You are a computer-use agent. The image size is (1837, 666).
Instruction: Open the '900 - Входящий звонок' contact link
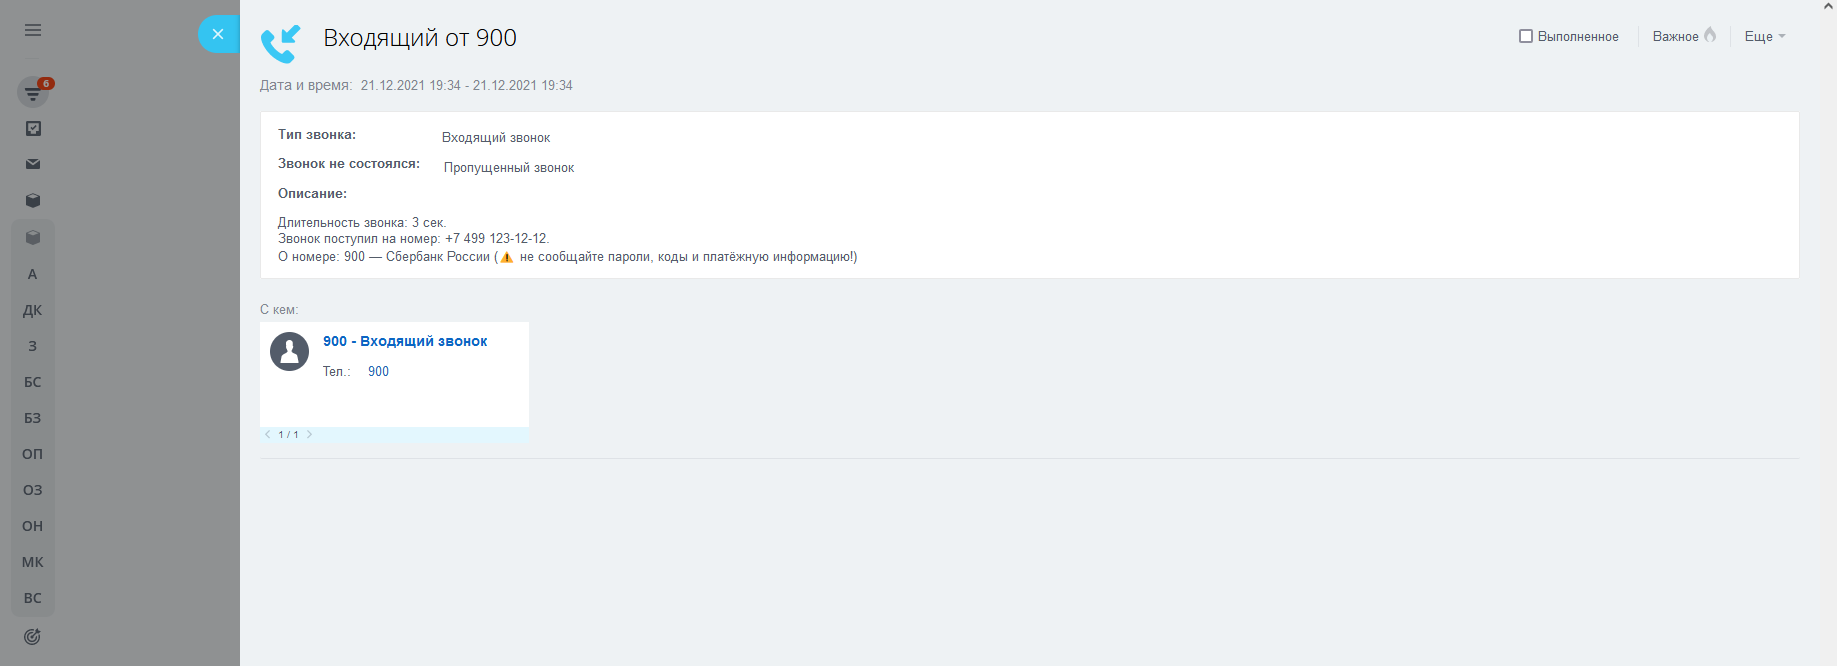pos(405,341)
